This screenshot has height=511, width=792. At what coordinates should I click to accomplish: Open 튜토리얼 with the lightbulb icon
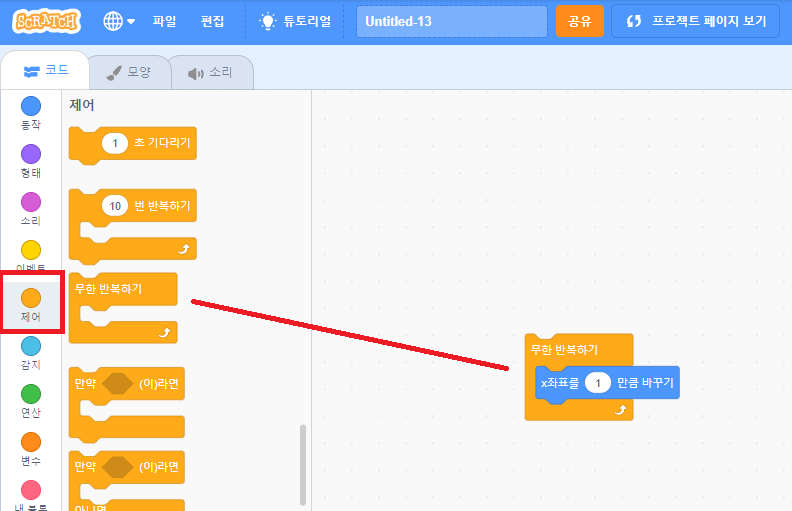295,21
